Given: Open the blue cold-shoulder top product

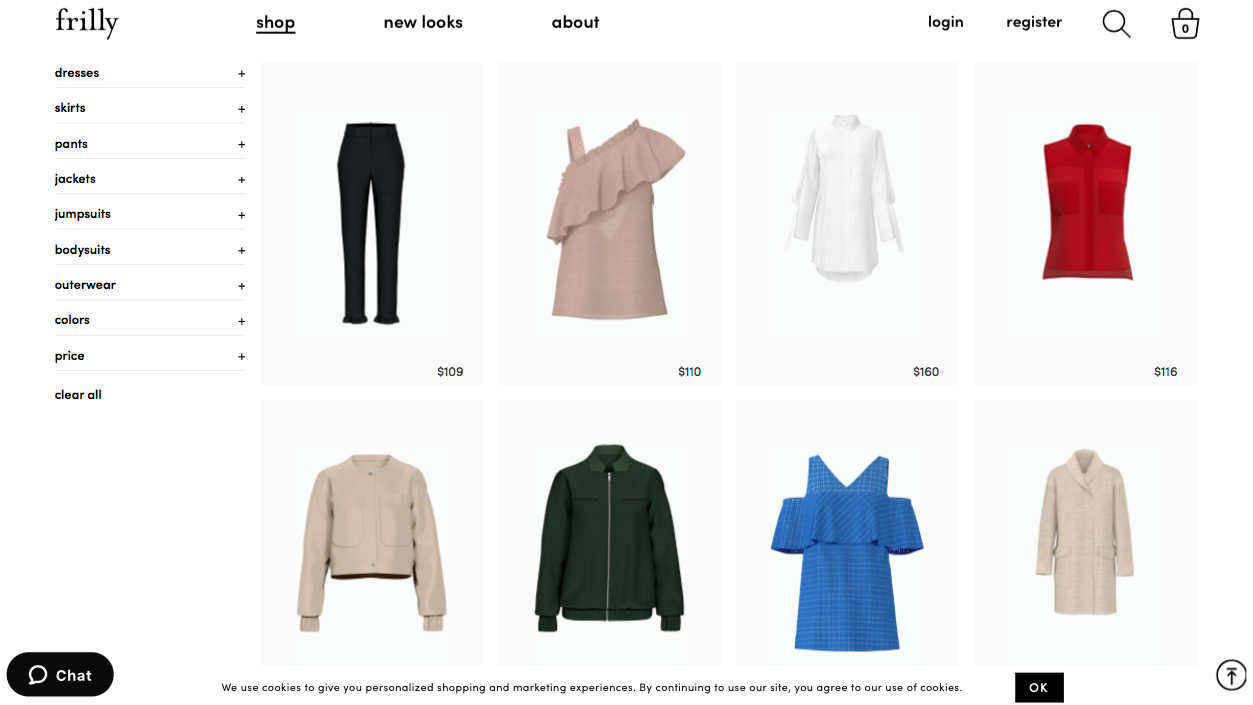Looking at the screenshot, I should point(847,533).
